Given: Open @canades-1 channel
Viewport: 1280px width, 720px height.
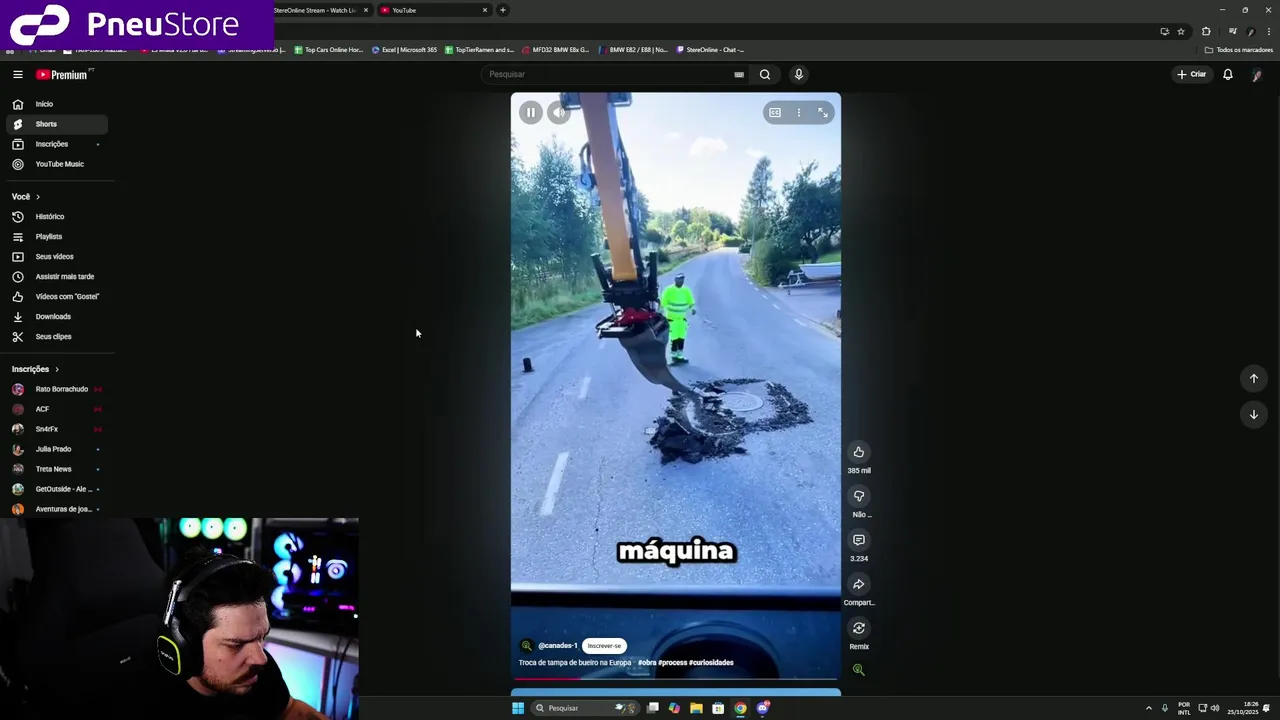Looking at the screenshot, I should (x=558, y=646).
